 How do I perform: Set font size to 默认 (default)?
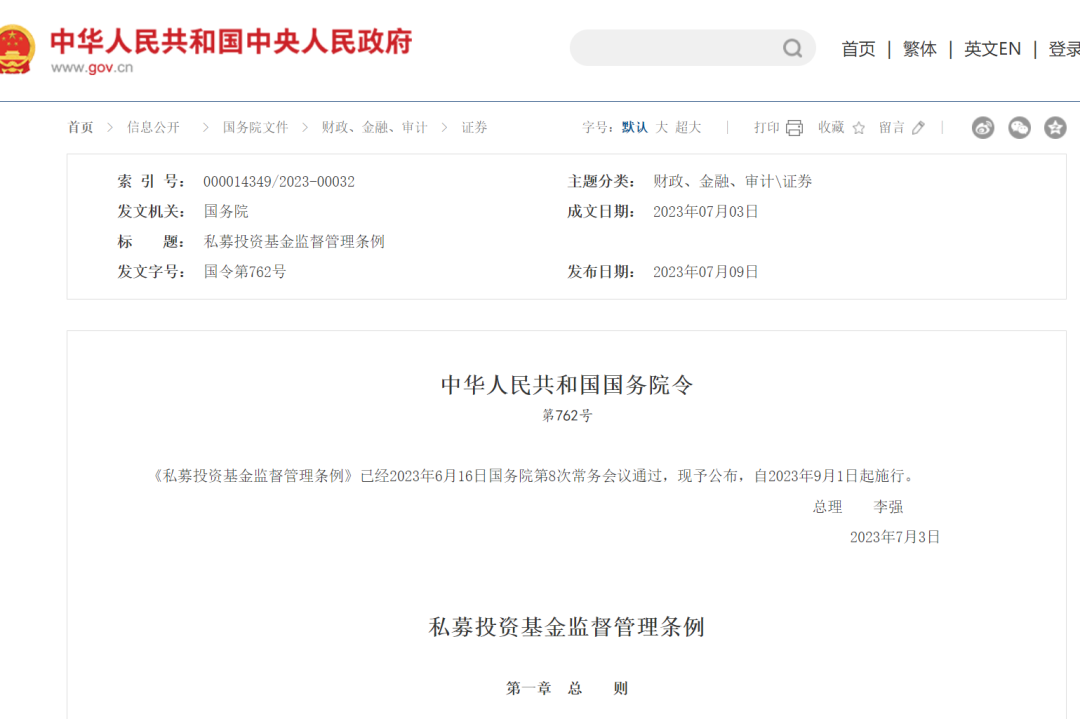point(634,128)
